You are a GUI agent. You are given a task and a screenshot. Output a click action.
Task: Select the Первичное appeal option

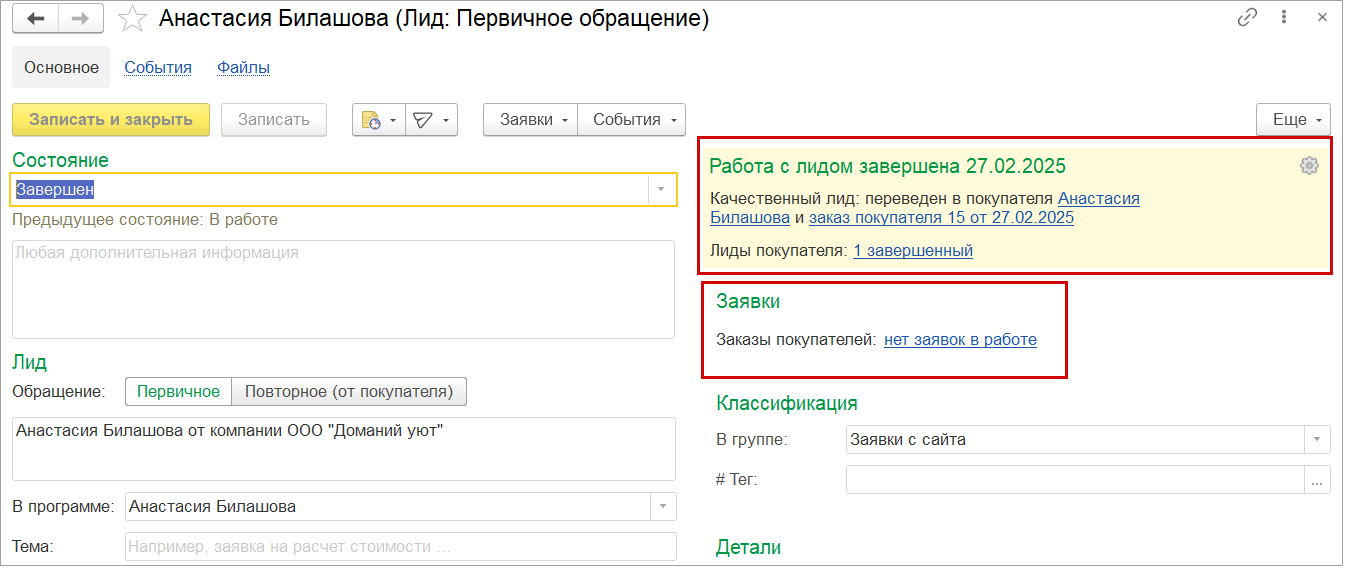pyautogui.click(x=178, y=392)
